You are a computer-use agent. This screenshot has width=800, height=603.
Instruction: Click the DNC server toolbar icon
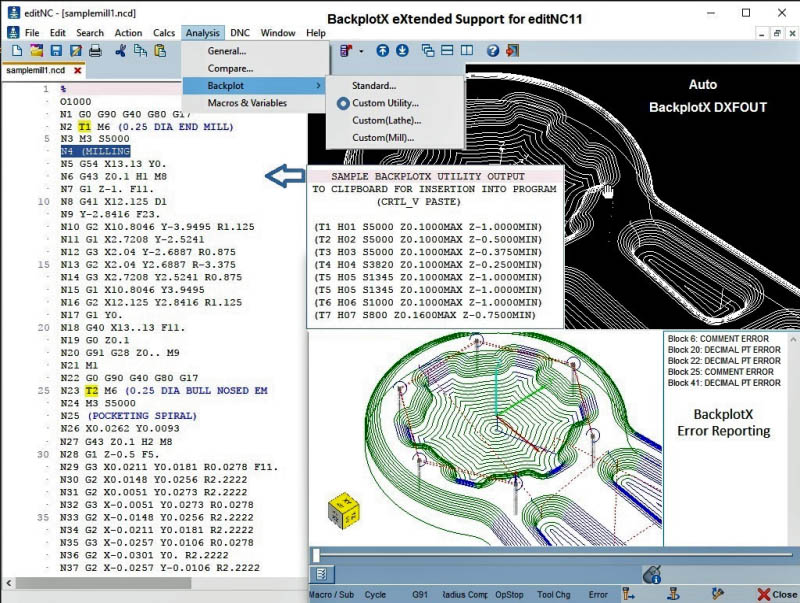346,51
